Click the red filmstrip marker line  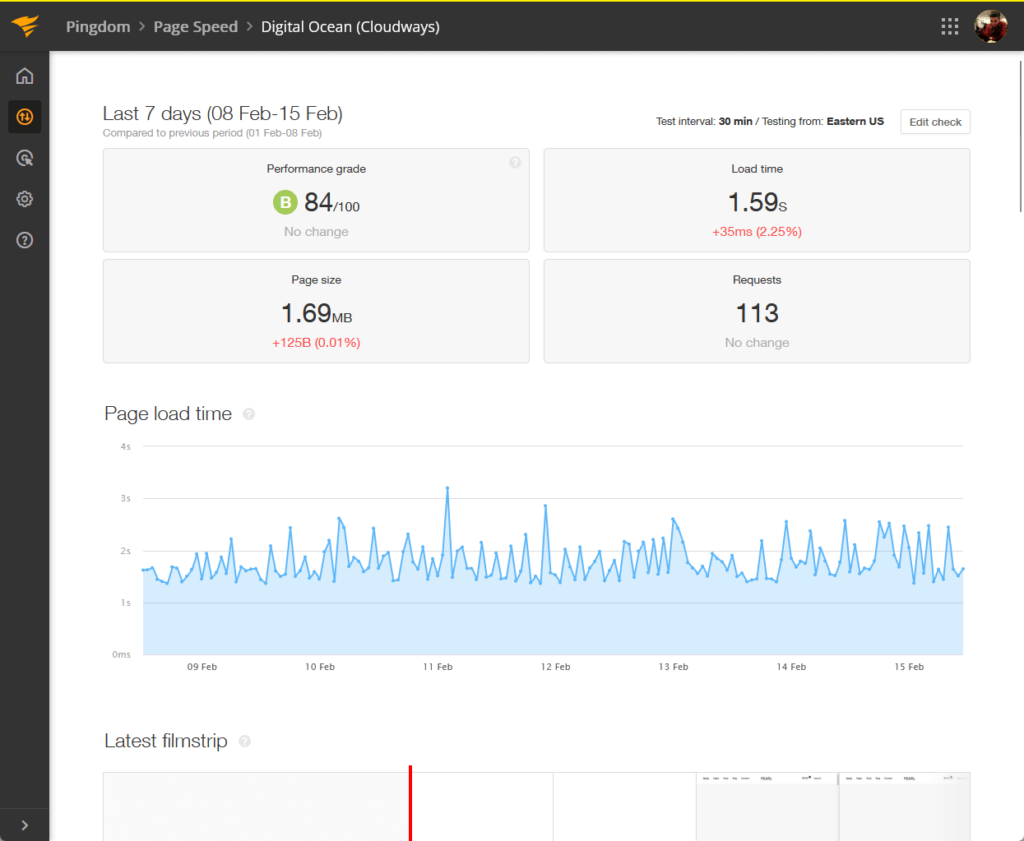tap(410, 803)
